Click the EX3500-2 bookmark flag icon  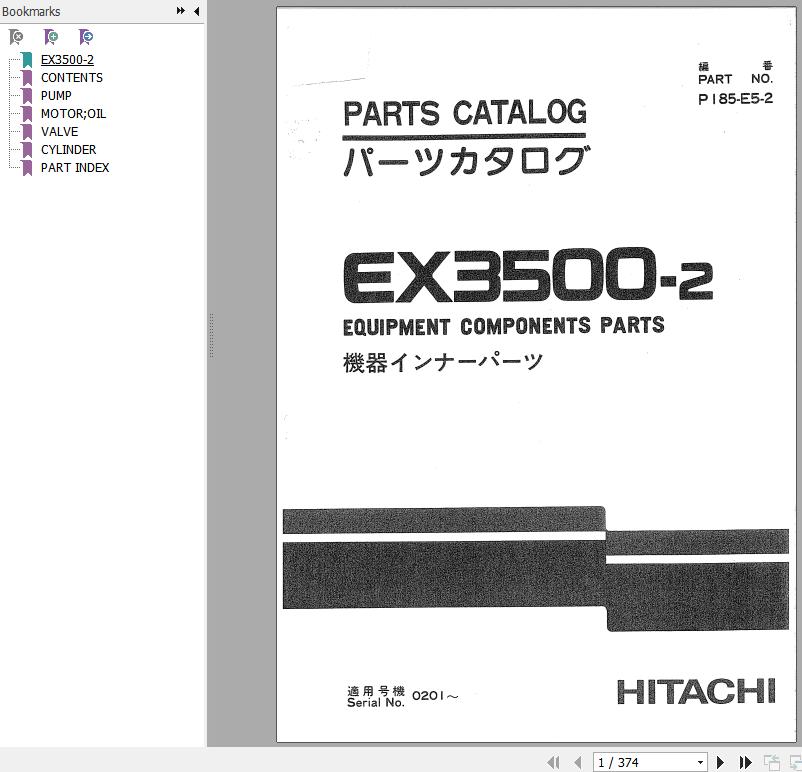27,60
